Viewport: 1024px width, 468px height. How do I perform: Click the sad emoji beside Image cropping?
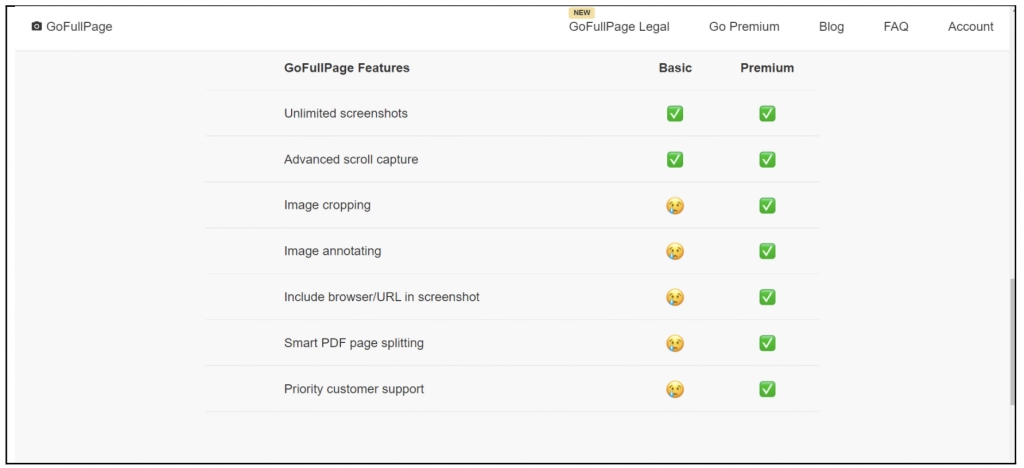coord(675,206)
